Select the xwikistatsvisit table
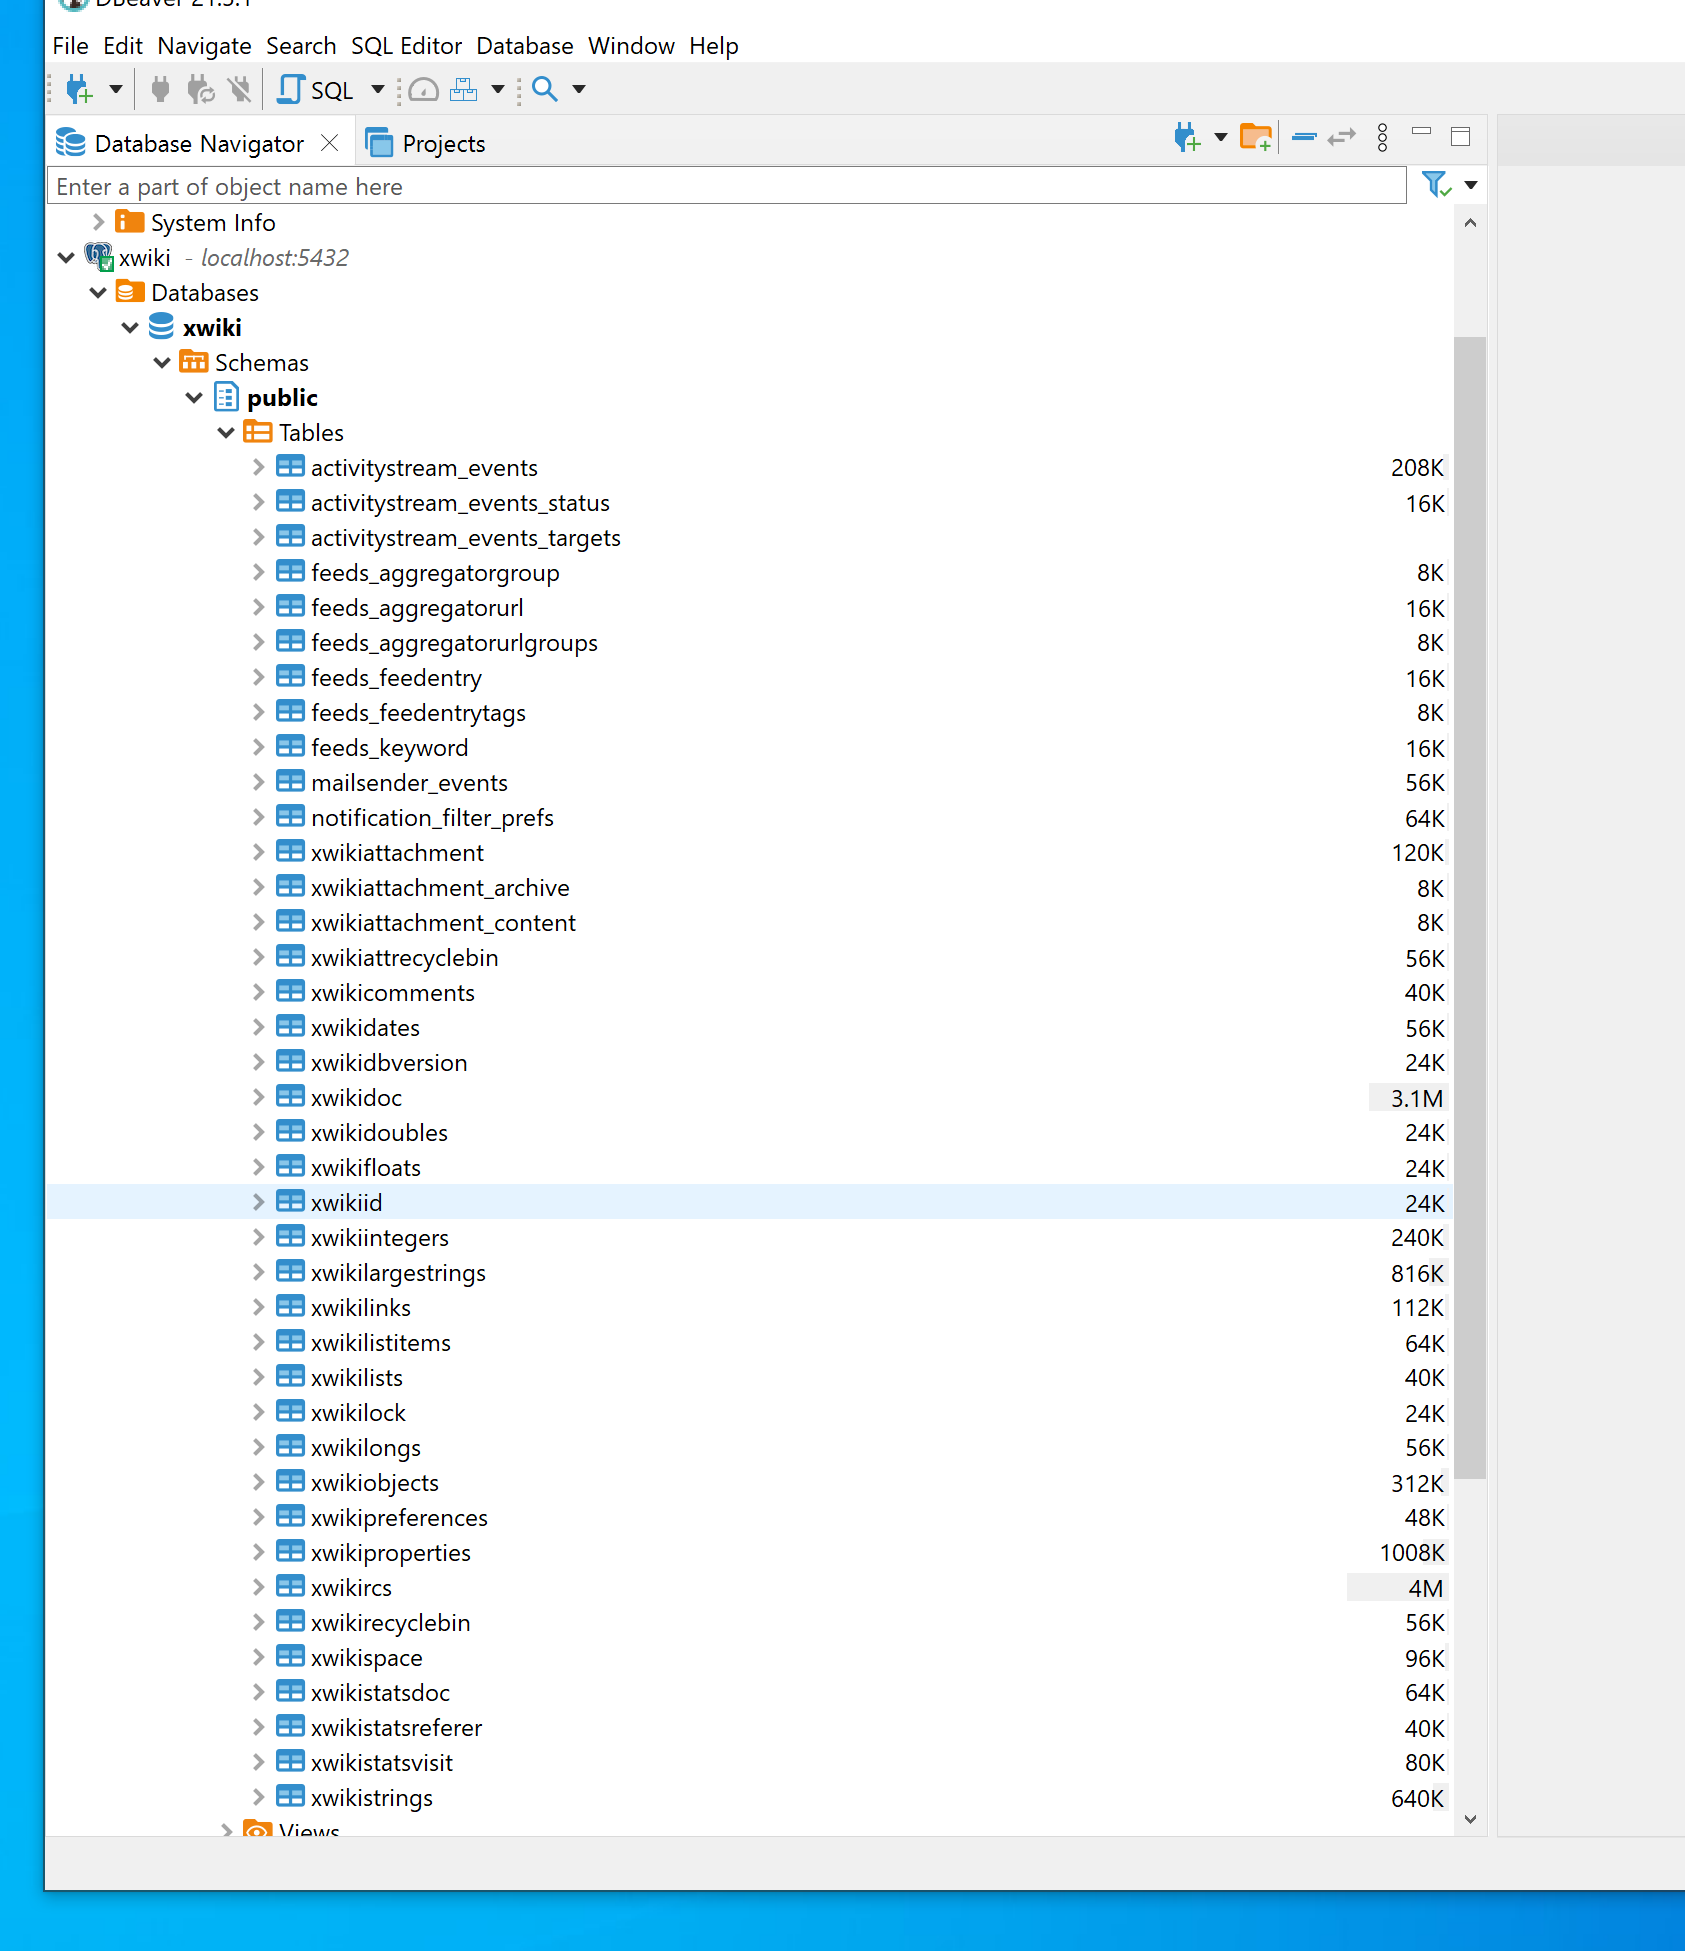The image size is (1685, 1951). [x=382, y=1763]
